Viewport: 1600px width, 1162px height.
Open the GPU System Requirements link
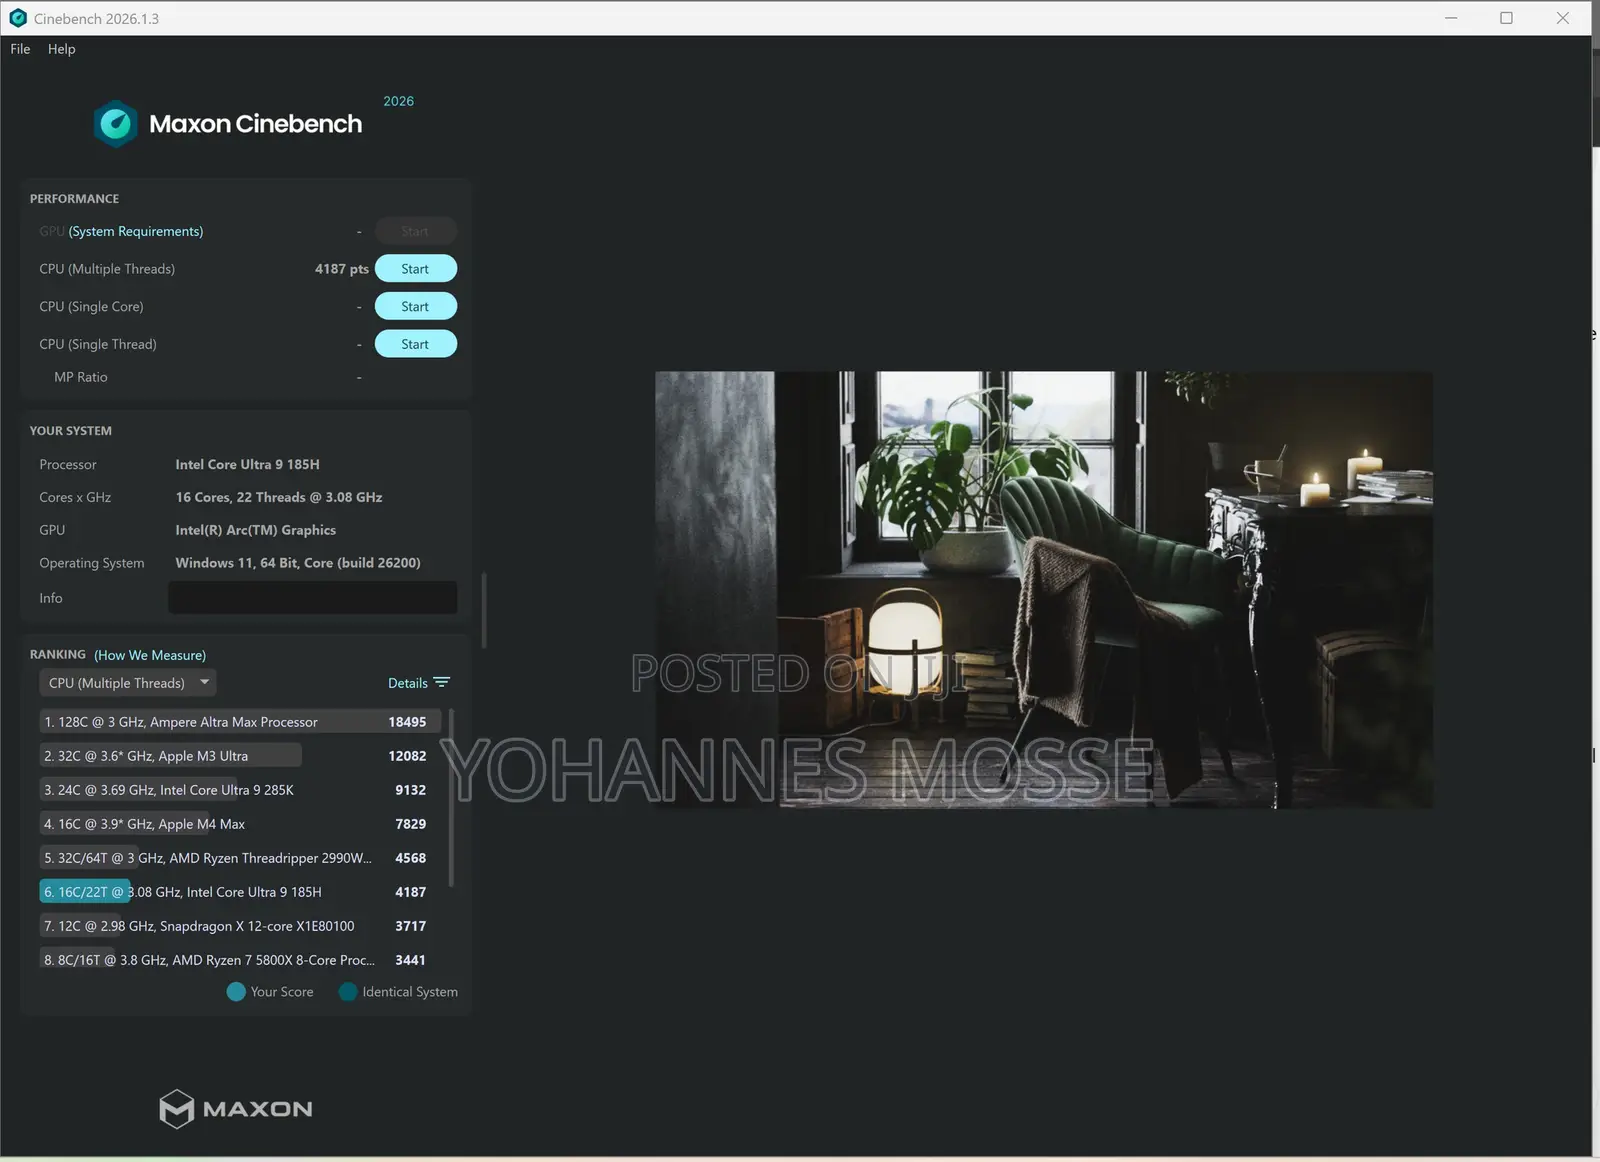click(x=136, y=231)
